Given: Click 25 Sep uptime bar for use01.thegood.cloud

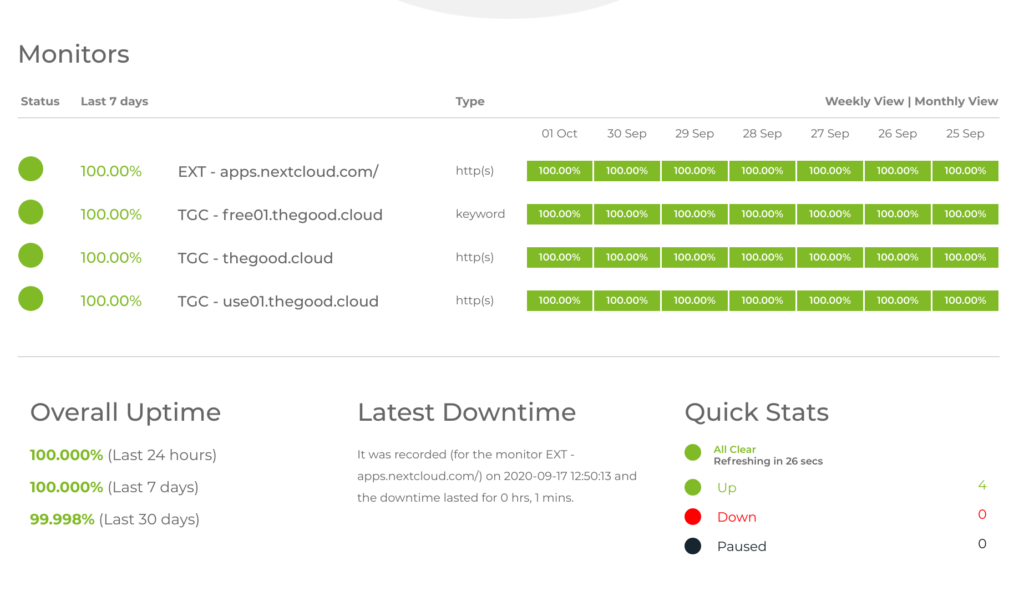Looking at the screenshot, I should (x=965, y=300).
